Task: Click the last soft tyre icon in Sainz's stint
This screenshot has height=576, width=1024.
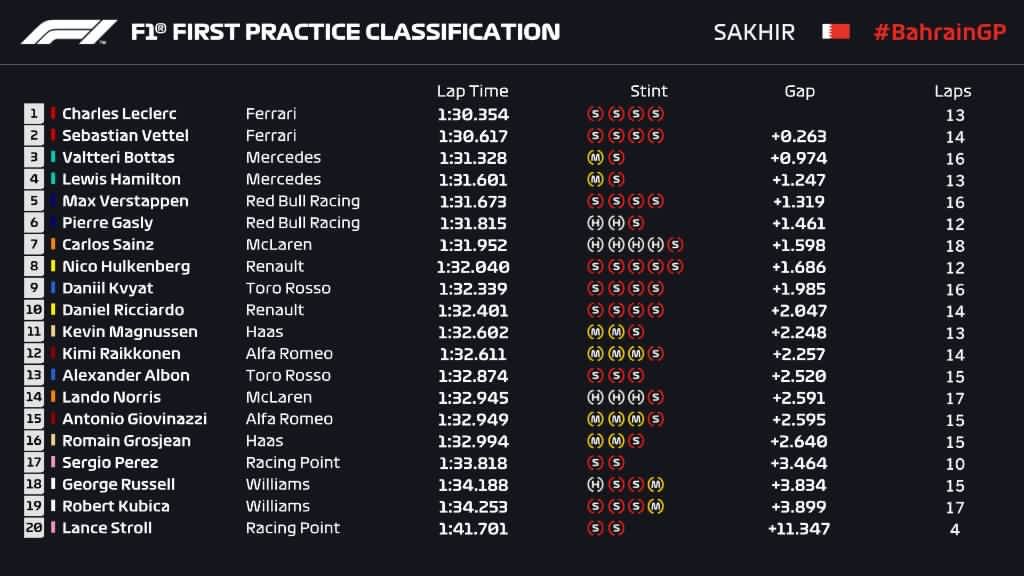Action: (x=676, y=244)
